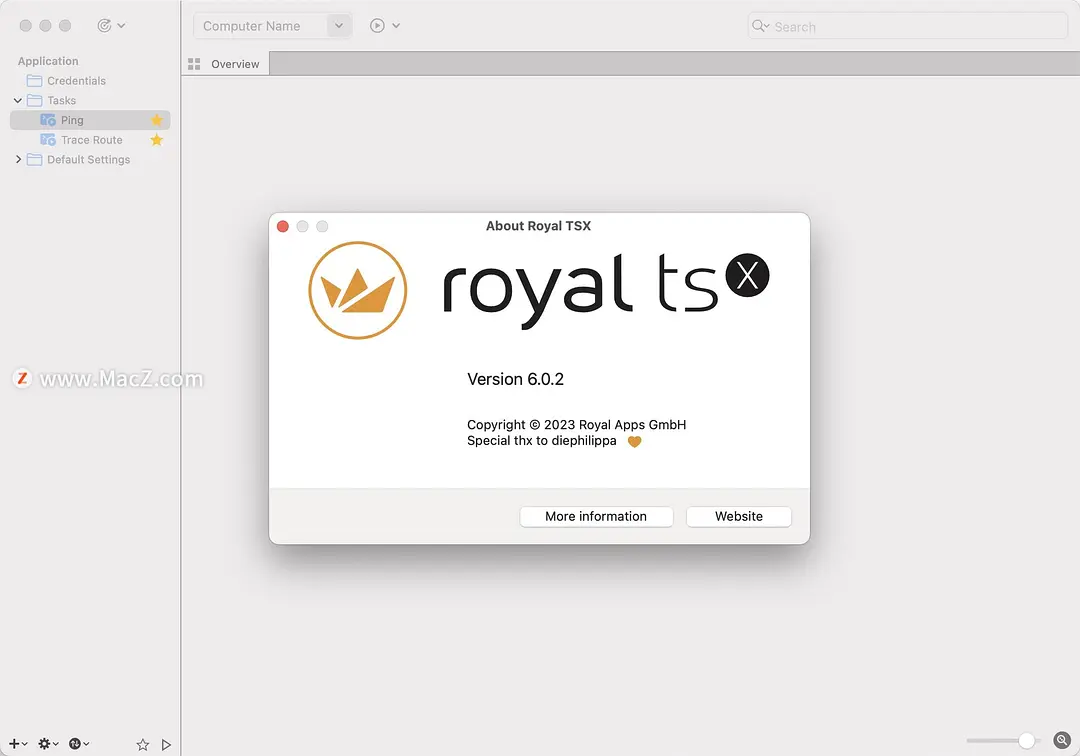The image size is (1080, 756).
Task: Open the gear actions menu
Action: pos(48,744)
